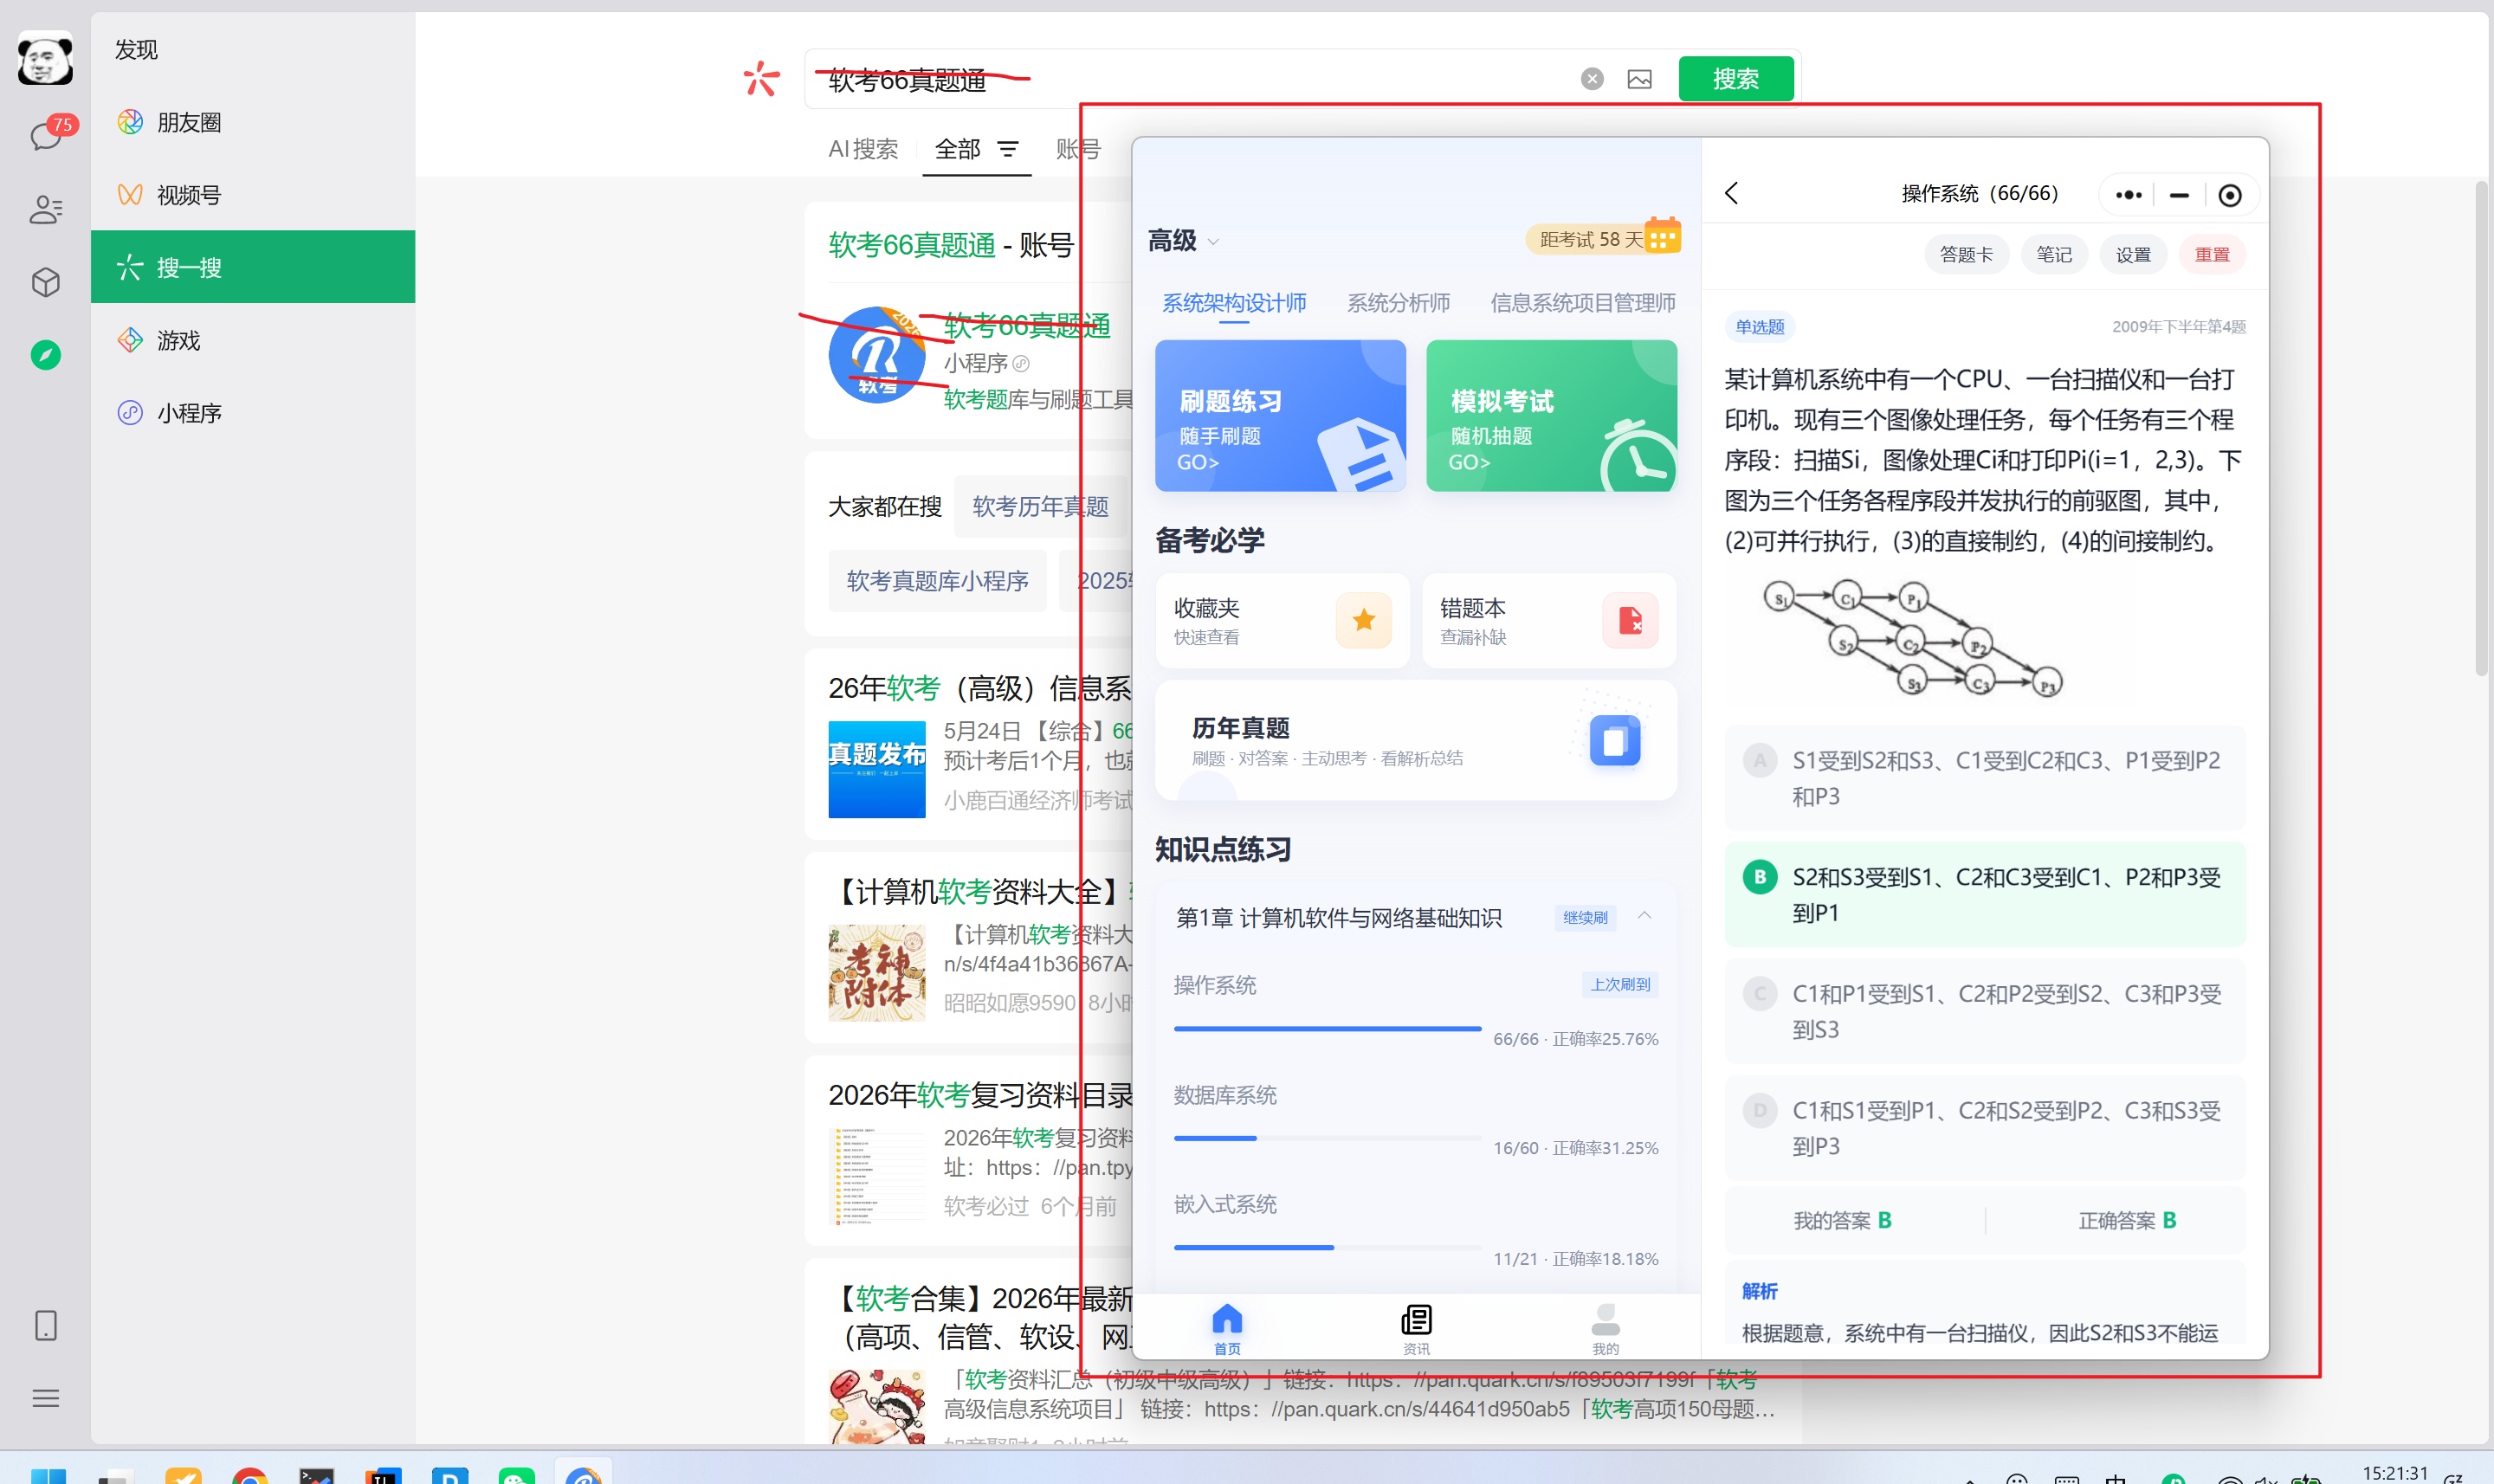This screenshot has width=2494, height=1484.
Task: Open 视频号 Channels entry
Action: [253, 195]
